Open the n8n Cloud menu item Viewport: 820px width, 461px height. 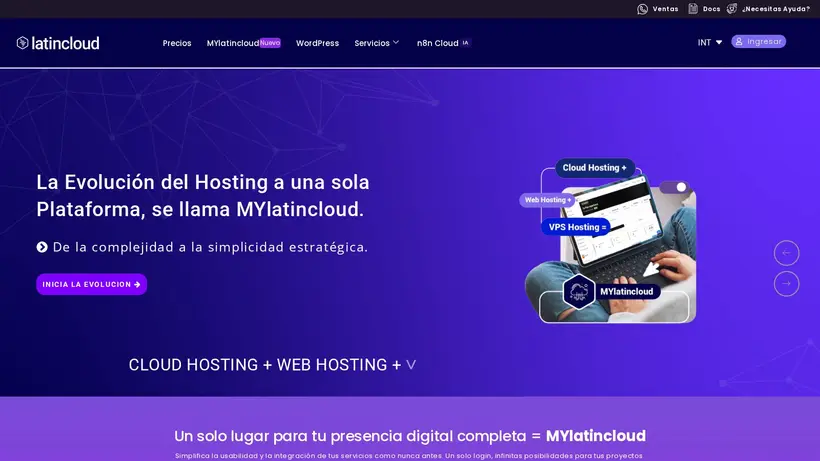point(437,43)
